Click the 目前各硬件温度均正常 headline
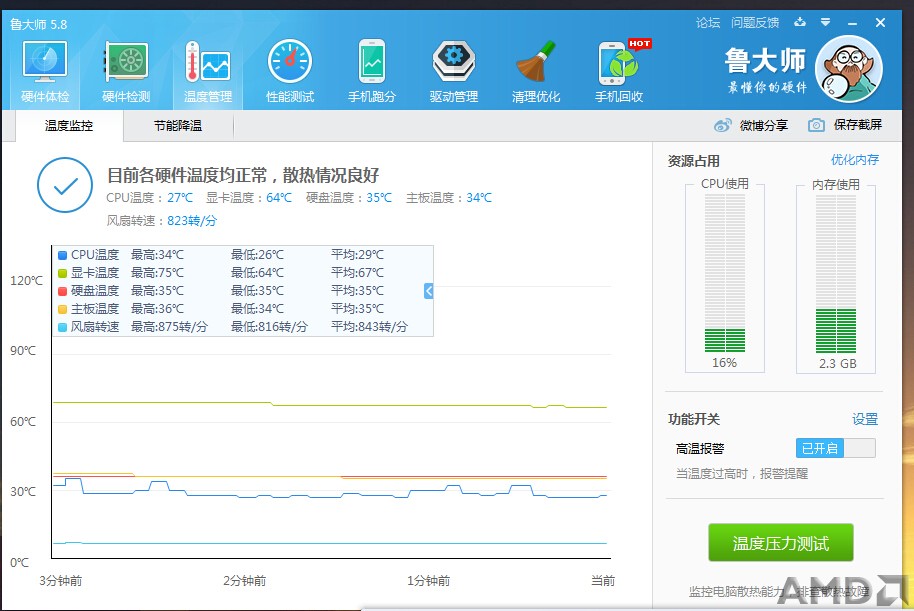 click(x=243, y=175)
